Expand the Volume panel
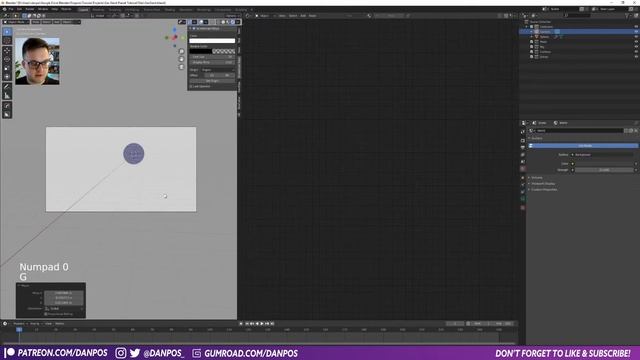This screenshot has height=360, width=640. click(536, 178)
